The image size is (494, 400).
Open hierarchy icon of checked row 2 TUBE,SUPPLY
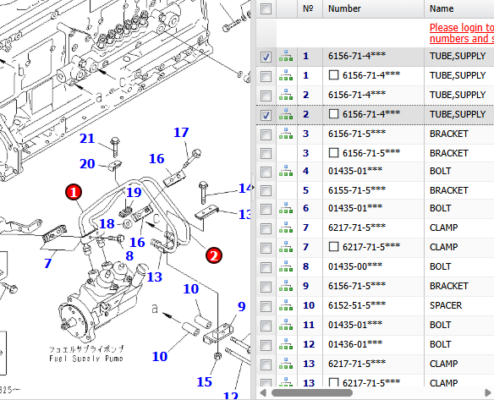(286, 114)
